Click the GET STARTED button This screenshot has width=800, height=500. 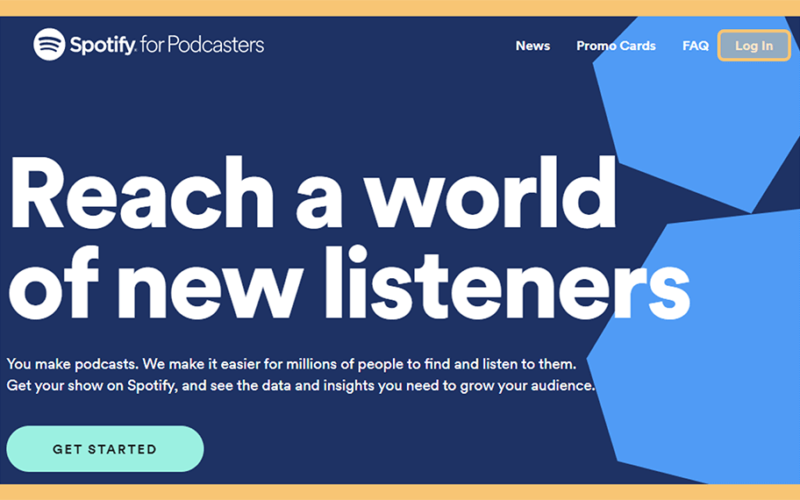pos(105,449)
